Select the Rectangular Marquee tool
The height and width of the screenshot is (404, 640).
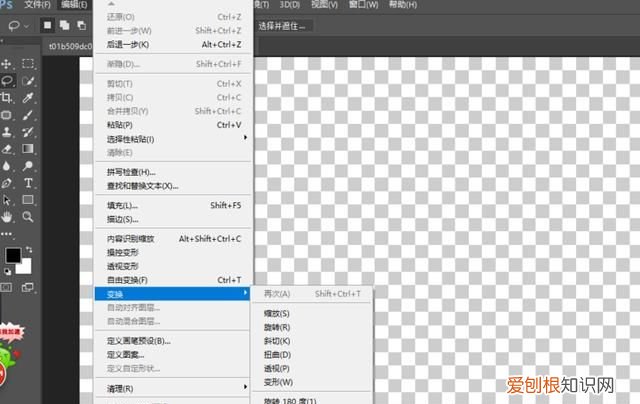pos(28,64)
